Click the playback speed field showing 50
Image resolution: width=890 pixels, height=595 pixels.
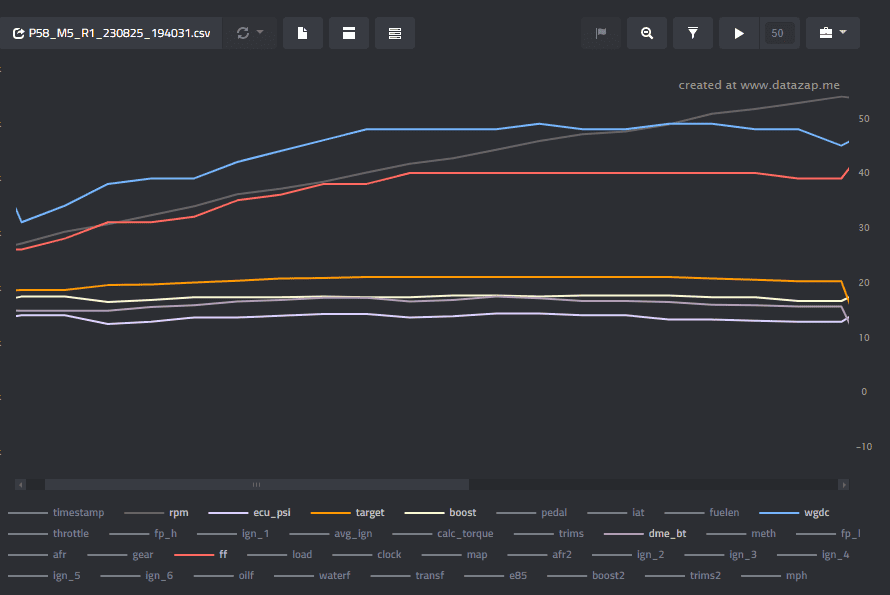(779, 33)
